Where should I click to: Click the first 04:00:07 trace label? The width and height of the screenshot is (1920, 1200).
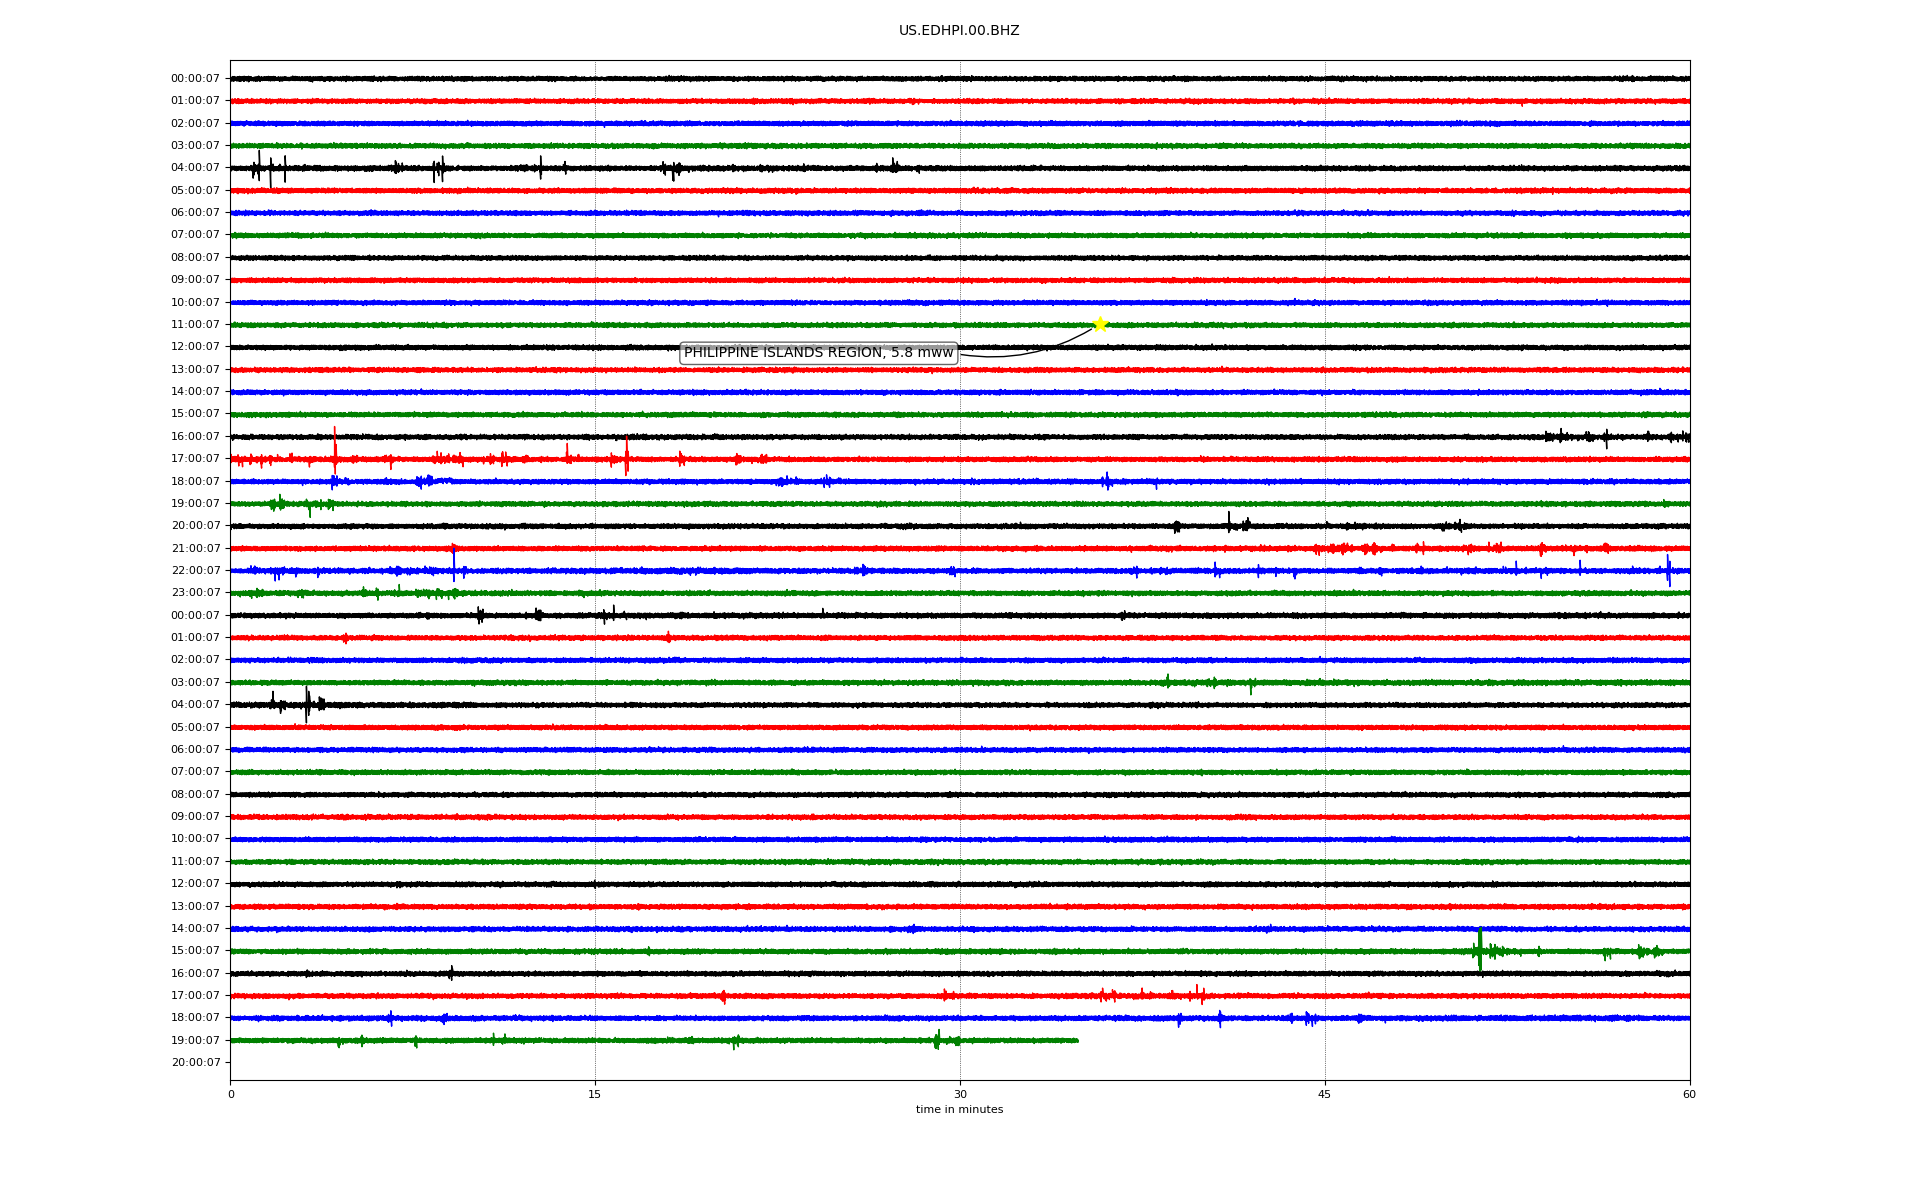195,168
